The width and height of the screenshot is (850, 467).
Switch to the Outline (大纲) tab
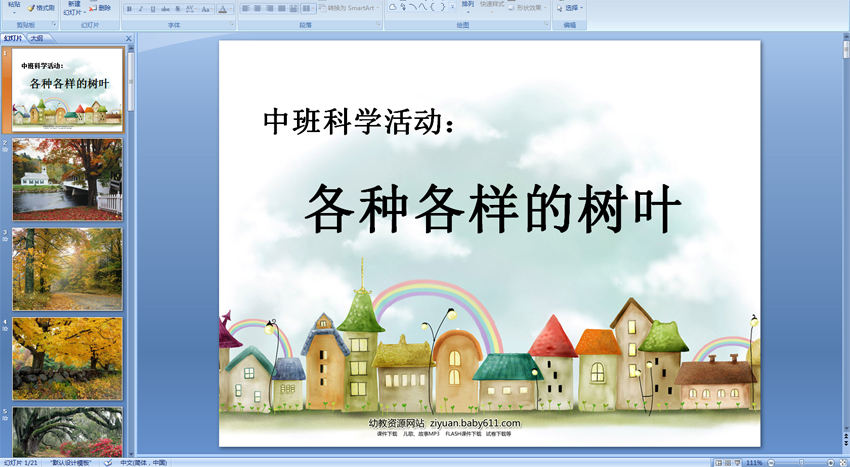pos(36,38)
